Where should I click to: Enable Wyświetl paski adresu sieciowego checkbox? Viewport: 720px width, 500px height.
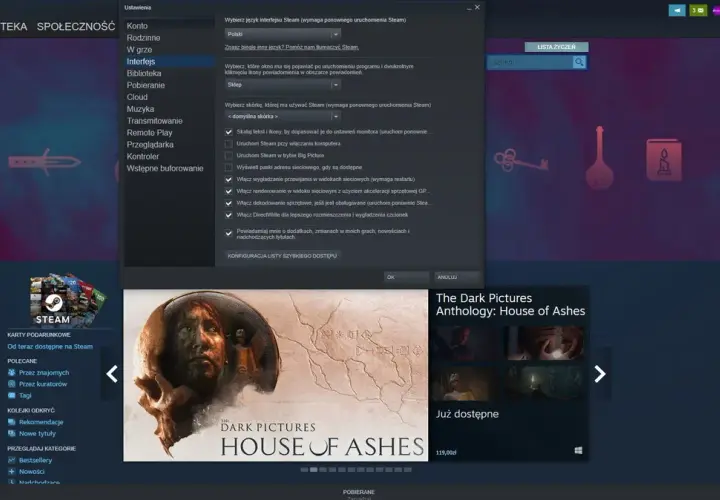(229, 168)
